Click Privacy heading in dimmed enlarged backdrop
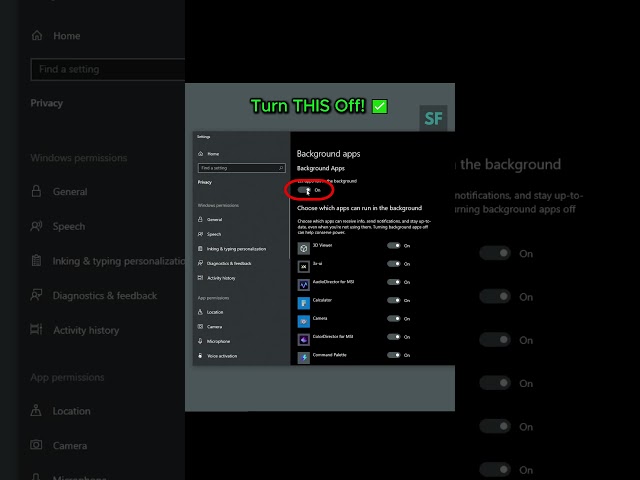 coord(47,103)
